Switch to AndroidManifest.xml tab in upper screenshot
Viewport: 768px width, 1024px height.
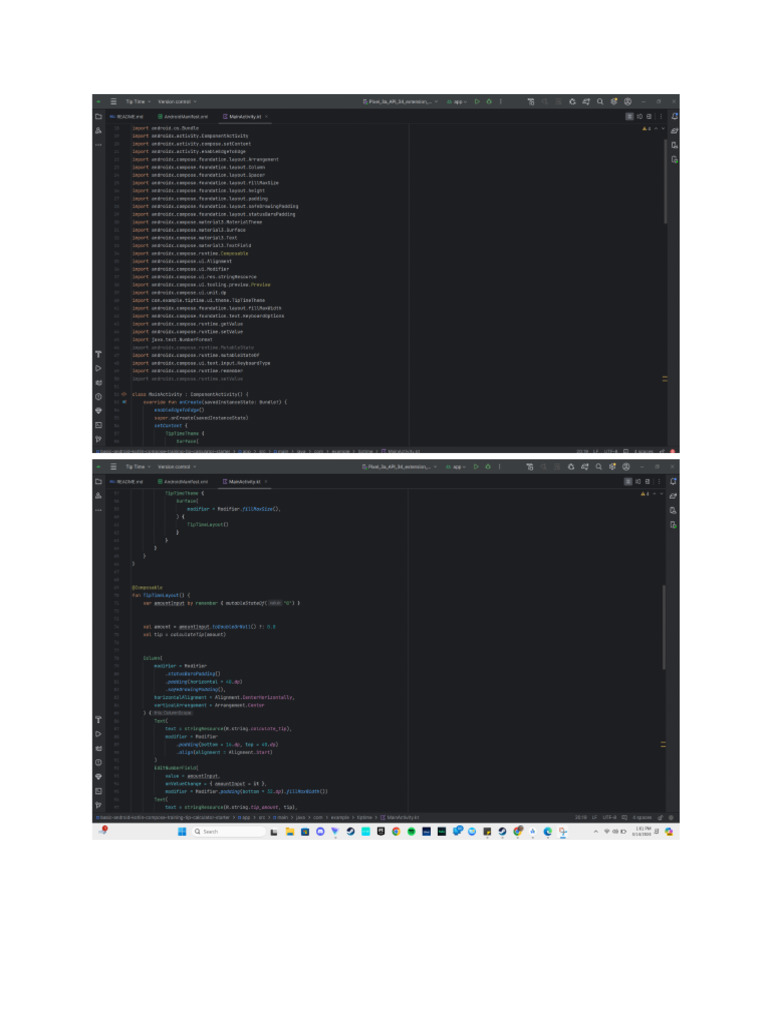pos(183,116)
